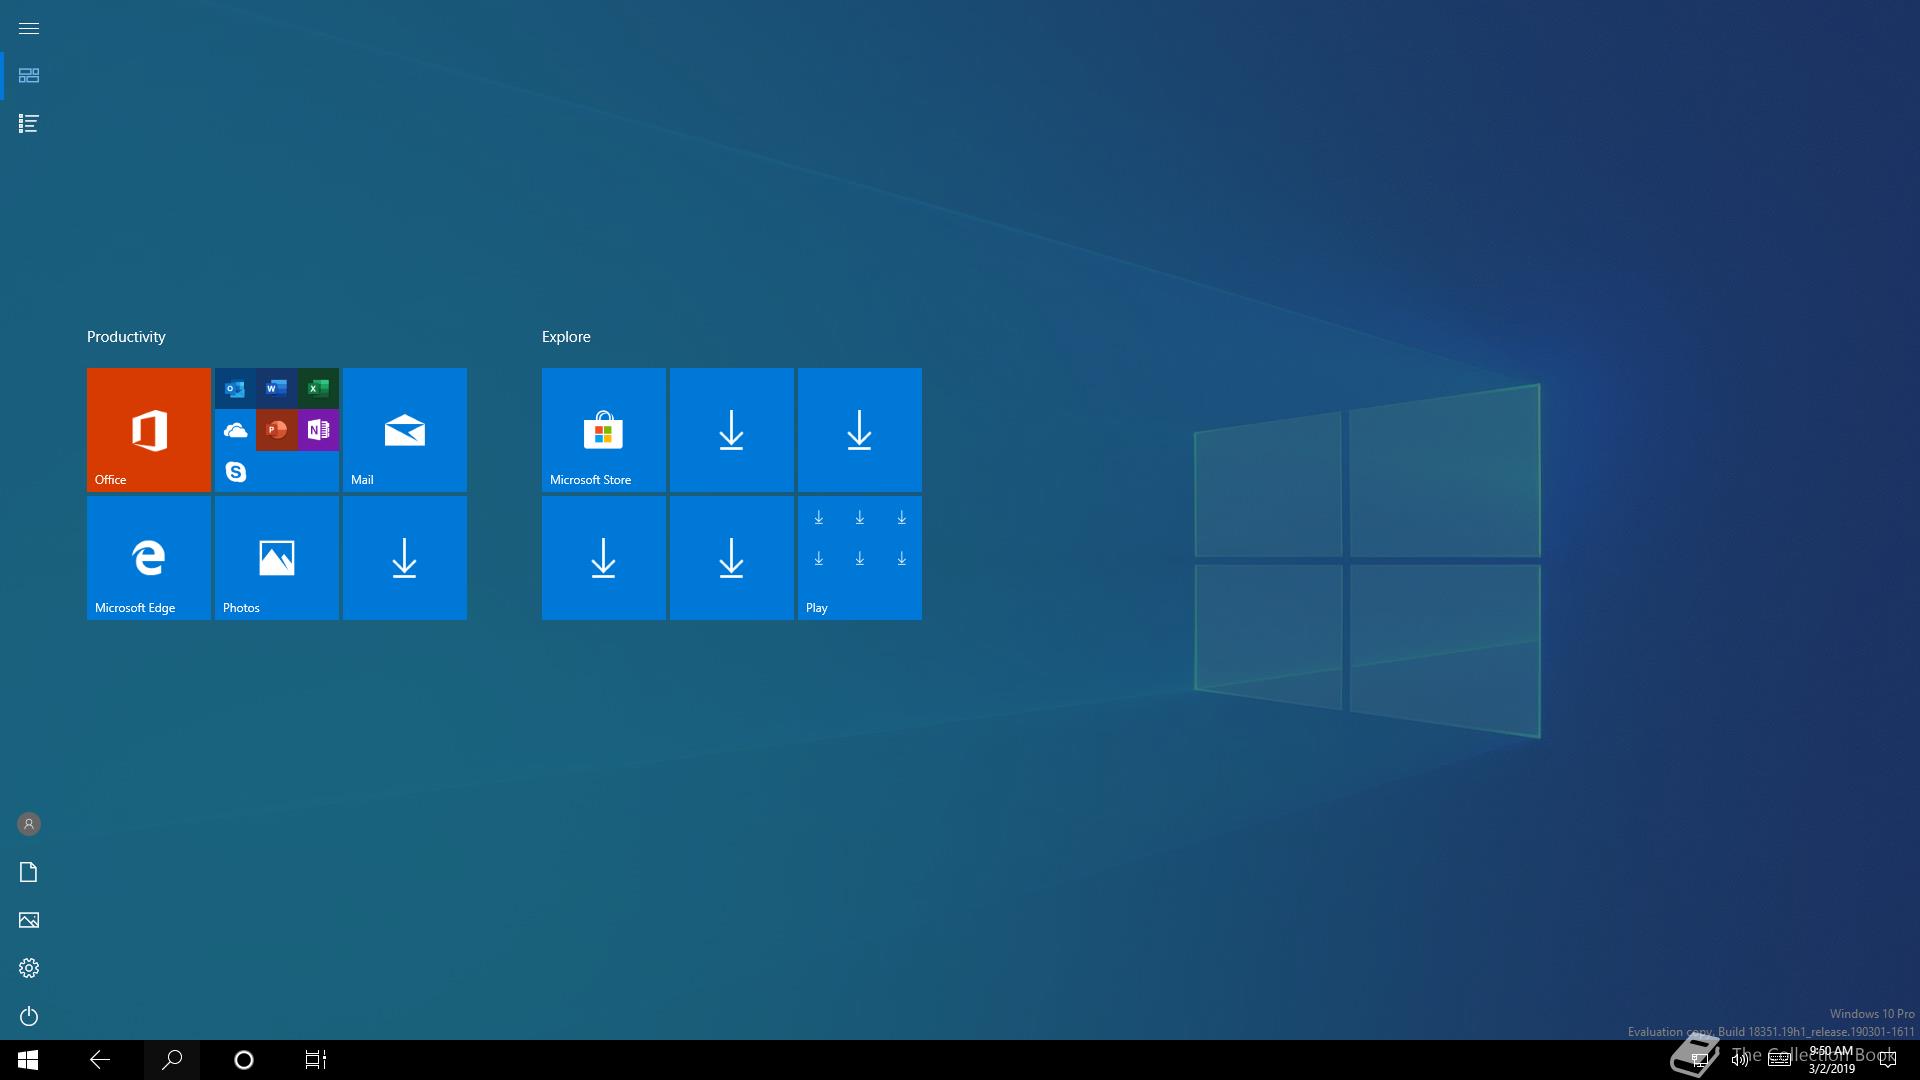Open the Office apps folder tile with Skype
Screen dimensions: 1920x1080
point(277,430)
